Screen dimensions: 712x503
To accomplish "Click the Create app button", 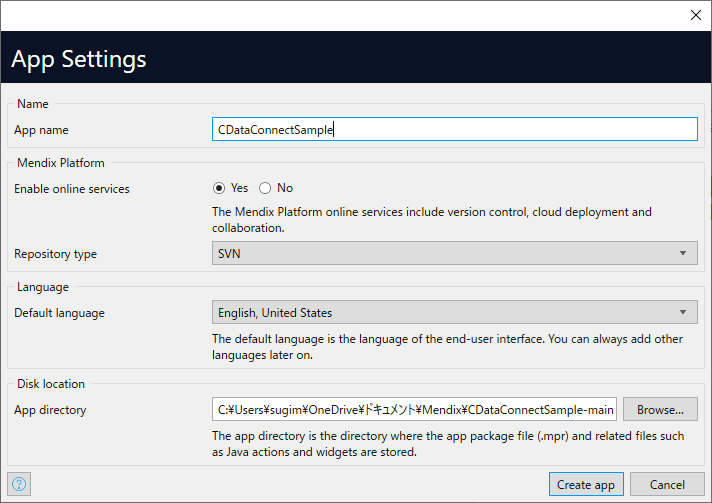I will tap(586, 485).
